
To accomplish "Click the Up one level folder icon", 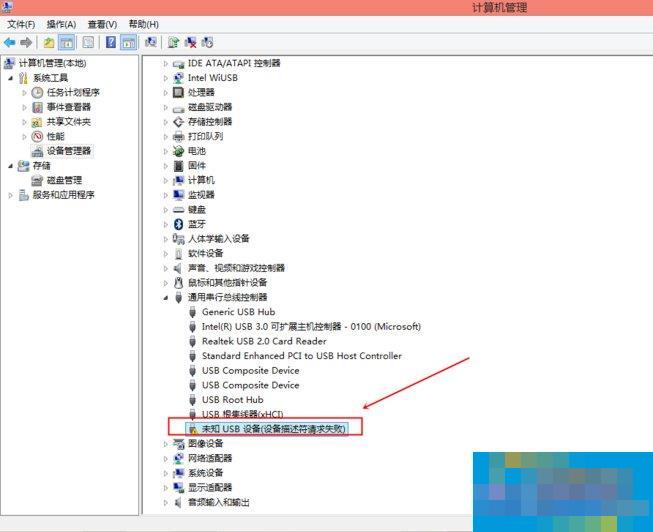I will point(49,42).
